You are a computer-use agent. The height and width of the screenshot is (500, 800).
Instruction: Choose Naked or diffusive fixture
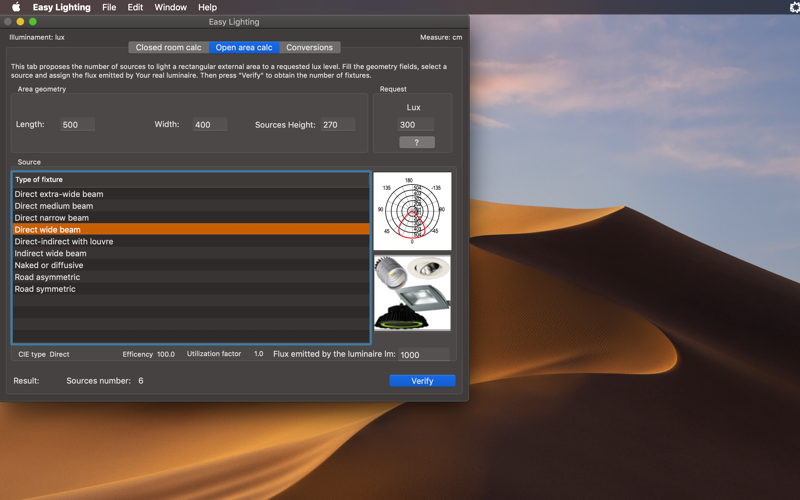191,265
